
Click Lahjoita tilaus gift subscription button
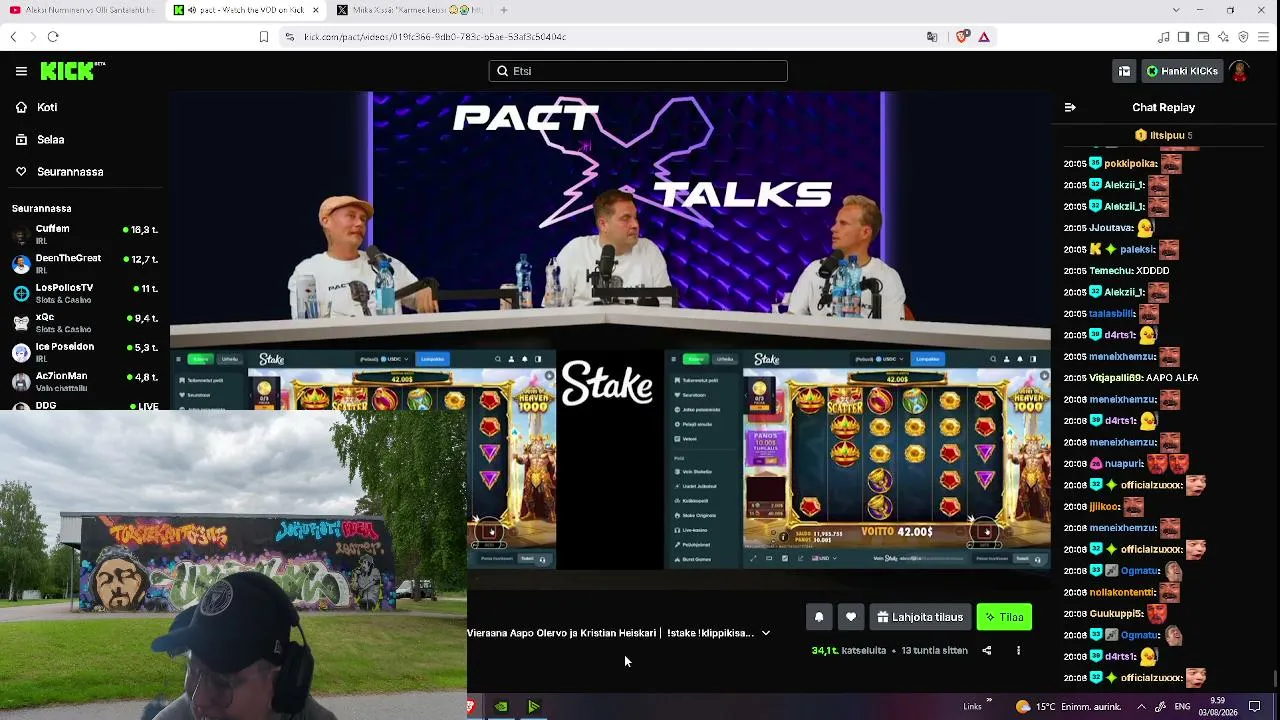click(x=920, y=617)
